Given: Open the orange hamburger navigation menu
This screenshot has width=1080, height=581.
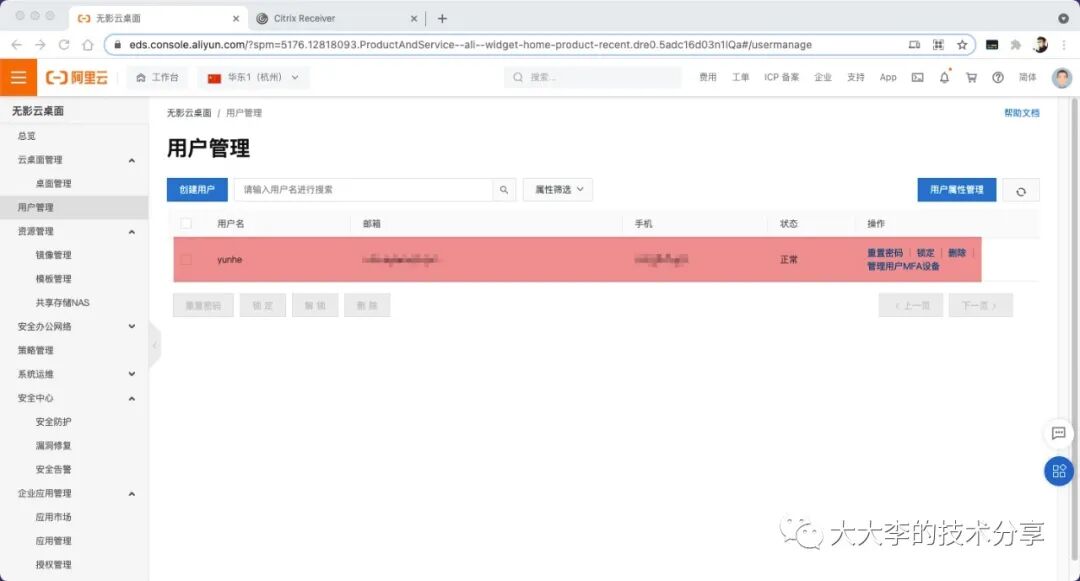Looking at the screenshot, I should (18, 77).
